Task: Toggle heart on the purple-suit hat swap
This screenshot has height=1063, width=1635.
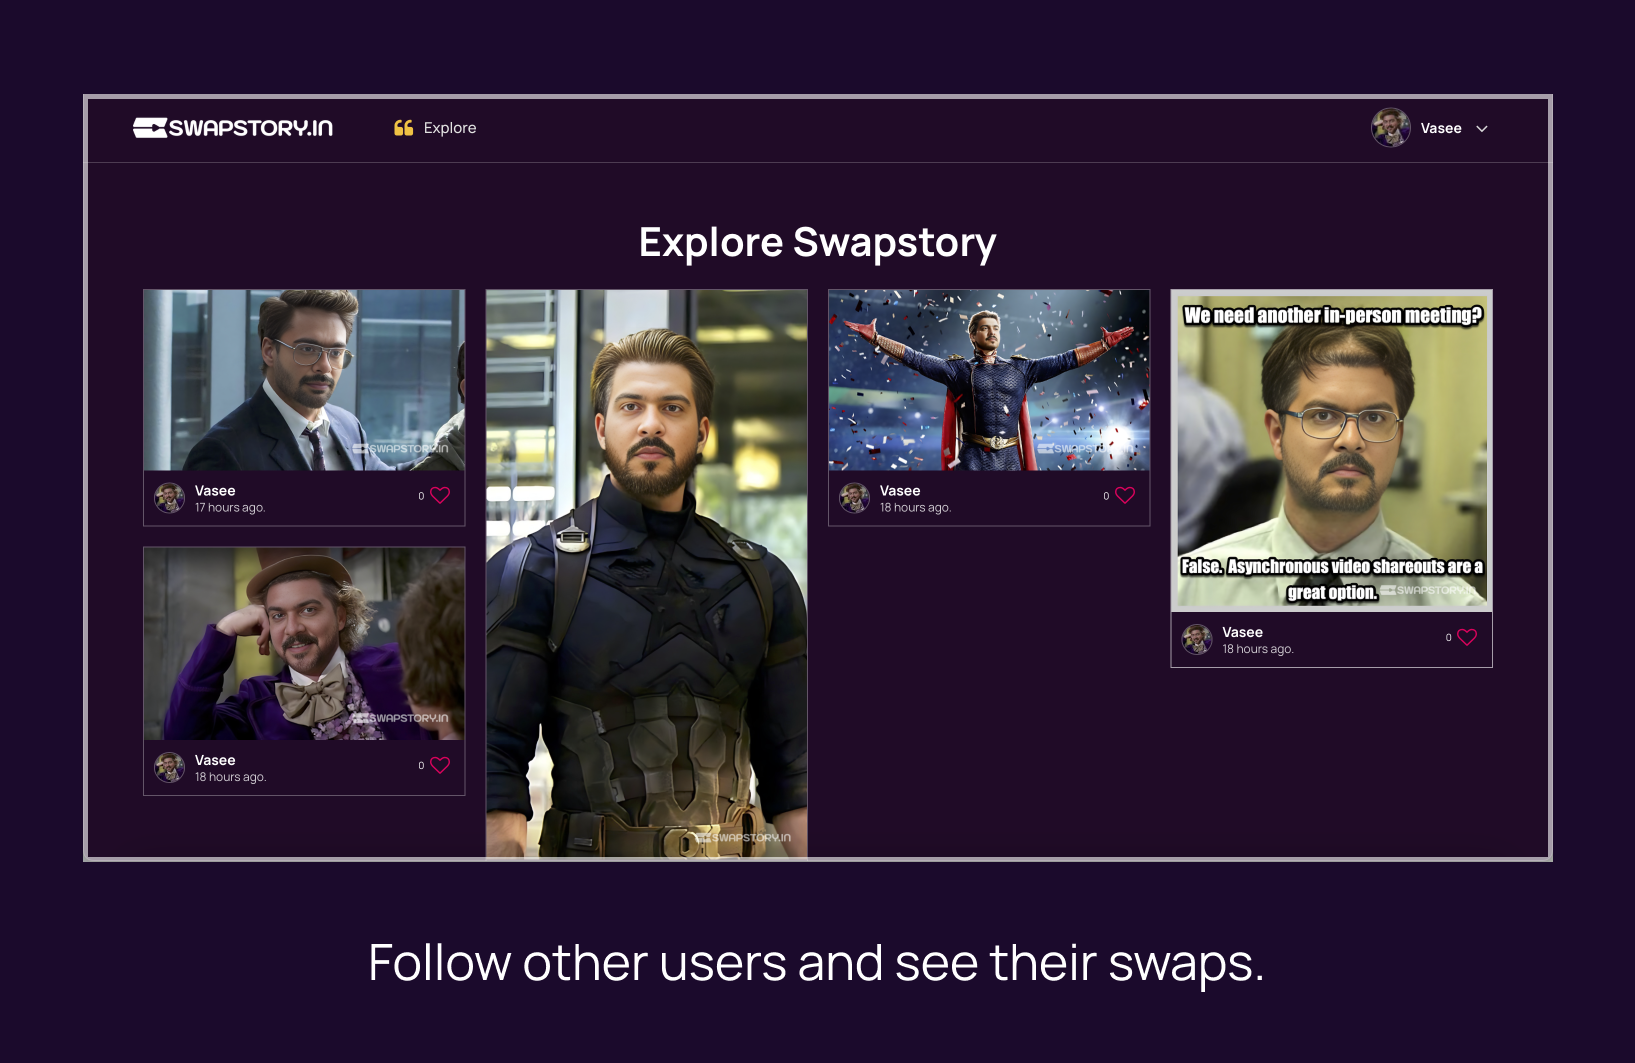Action: 440,765
